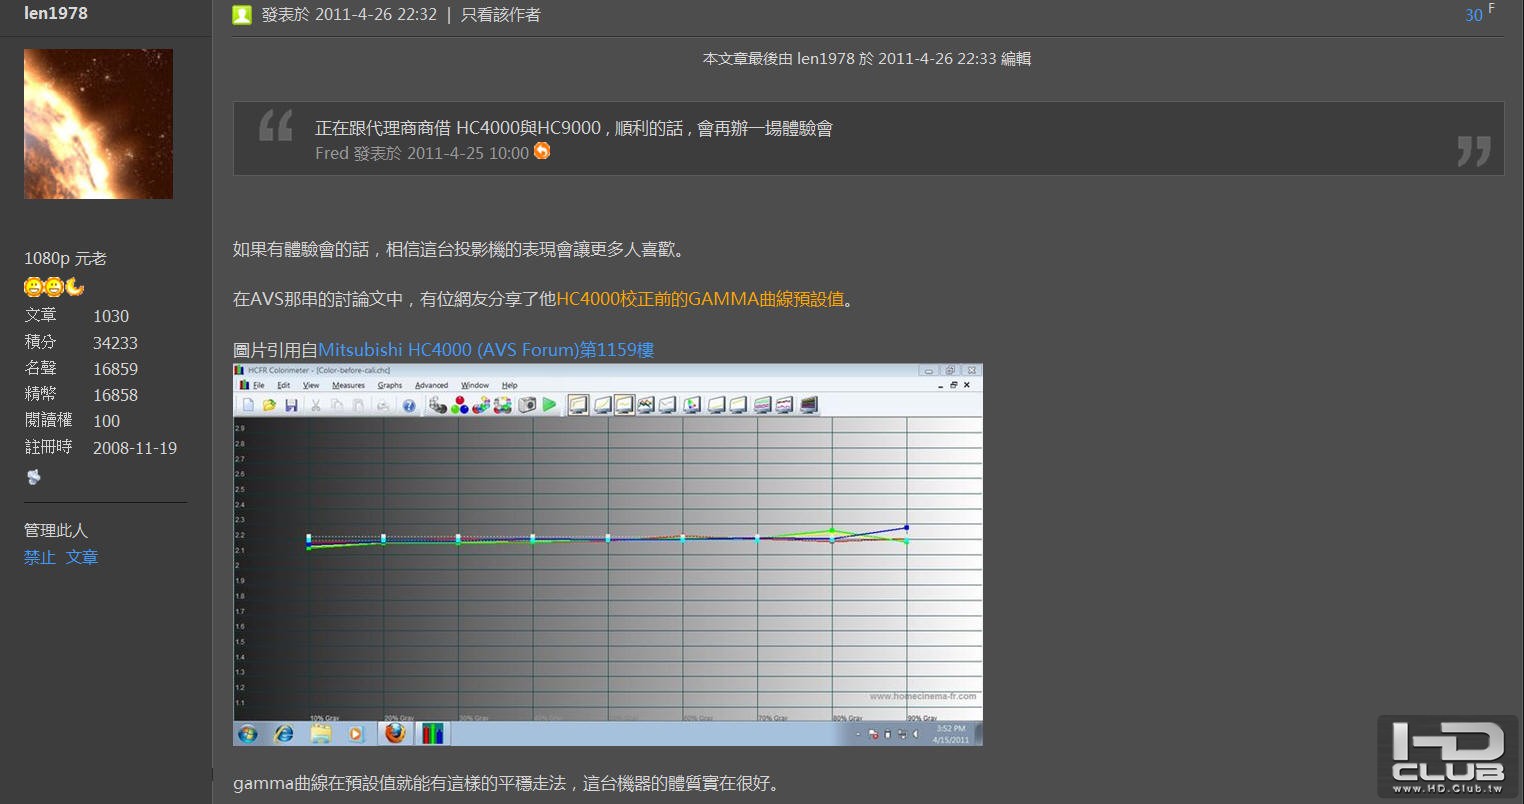
Task: Click floor number 30 link
Action: pos(1474,15)
